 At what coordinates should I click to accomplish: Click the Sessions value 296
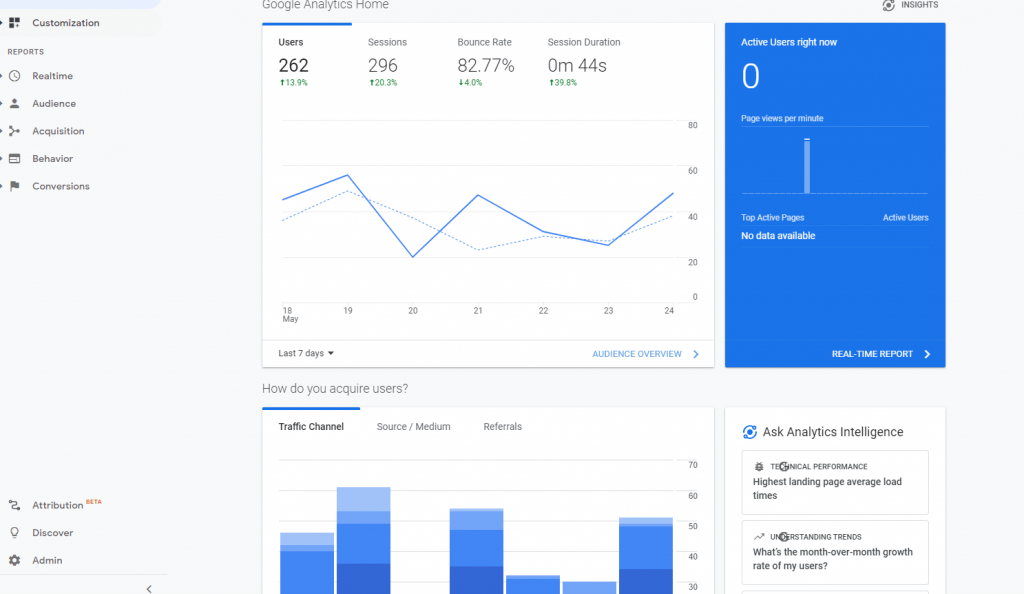click(x=383, y=65)
